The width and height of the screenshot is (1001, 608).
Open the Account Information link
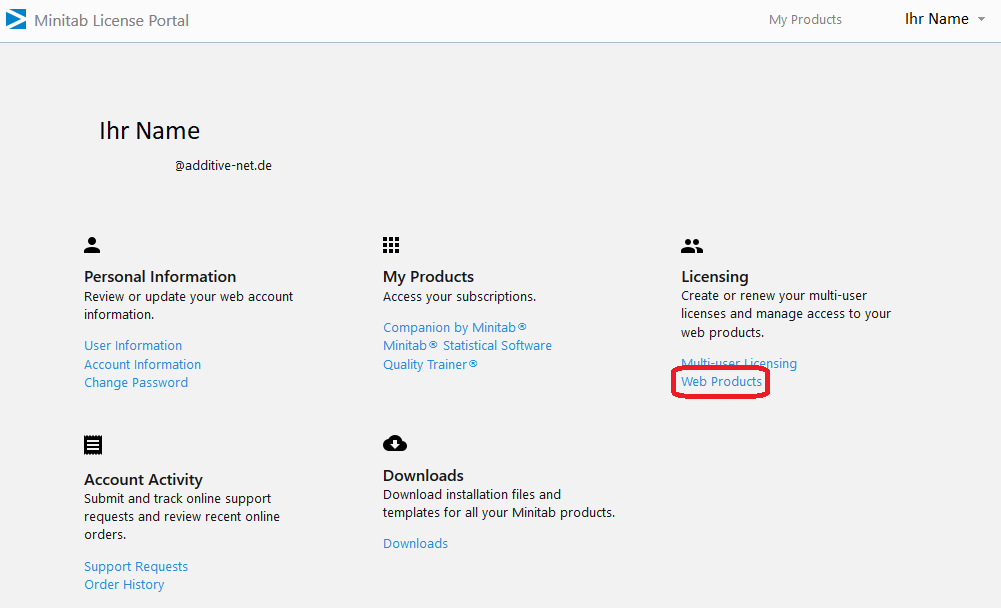click(142, 364)
